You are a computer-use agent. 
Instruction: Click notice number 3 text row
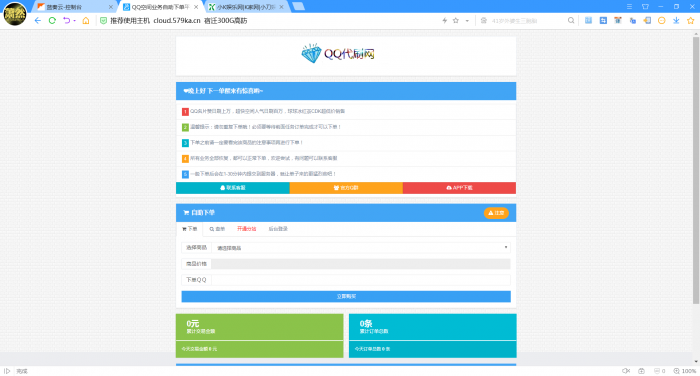pos(346,142)
